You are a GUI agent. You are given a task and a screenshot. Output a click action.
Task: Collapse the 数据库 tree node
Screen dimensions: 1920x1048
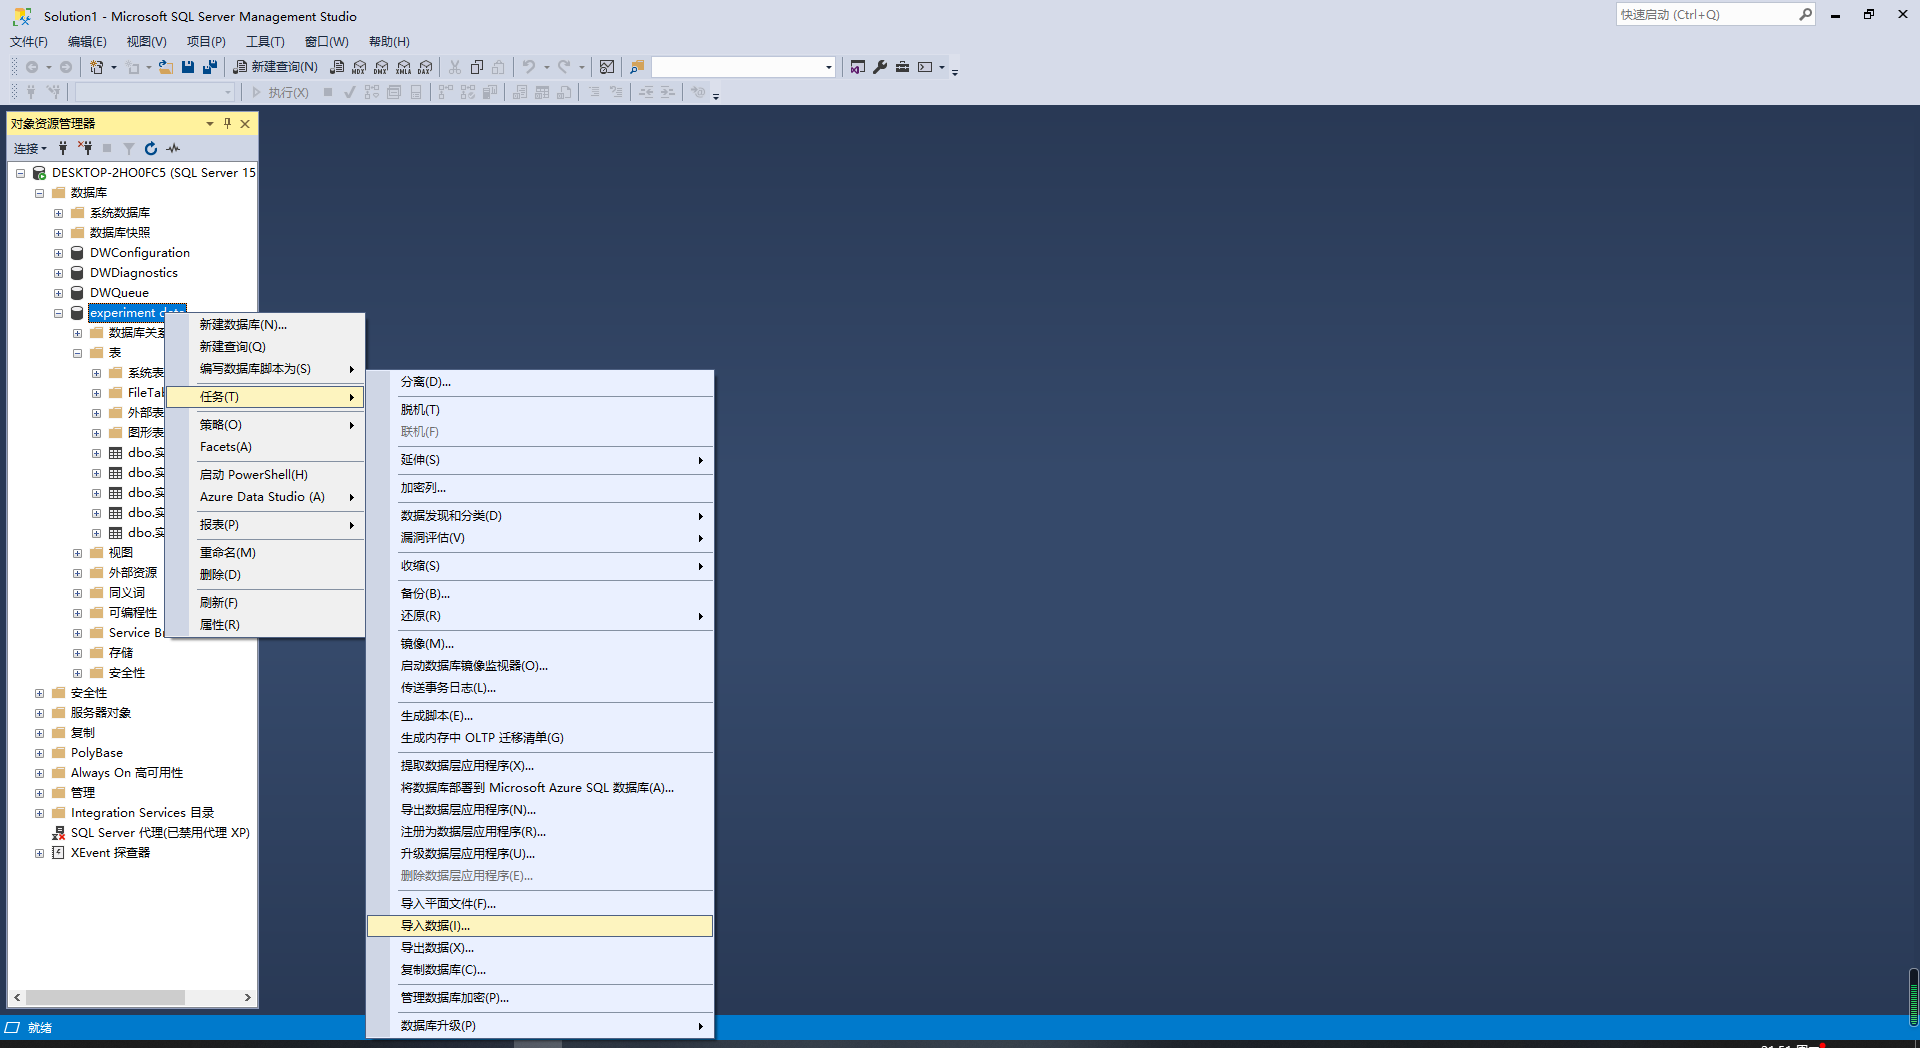(x=40, y=192)
